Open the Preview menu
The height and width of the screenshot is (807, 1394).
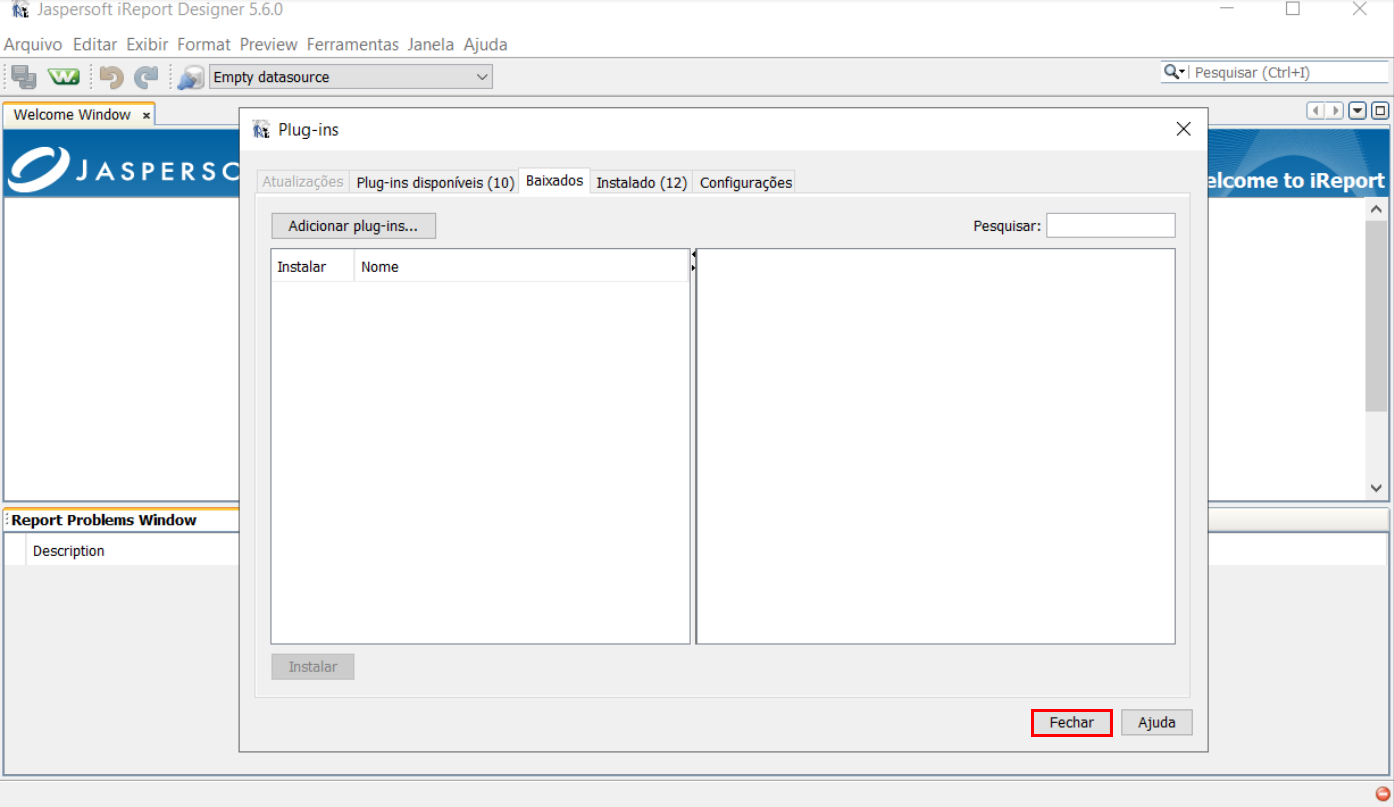tap(269, 44)
